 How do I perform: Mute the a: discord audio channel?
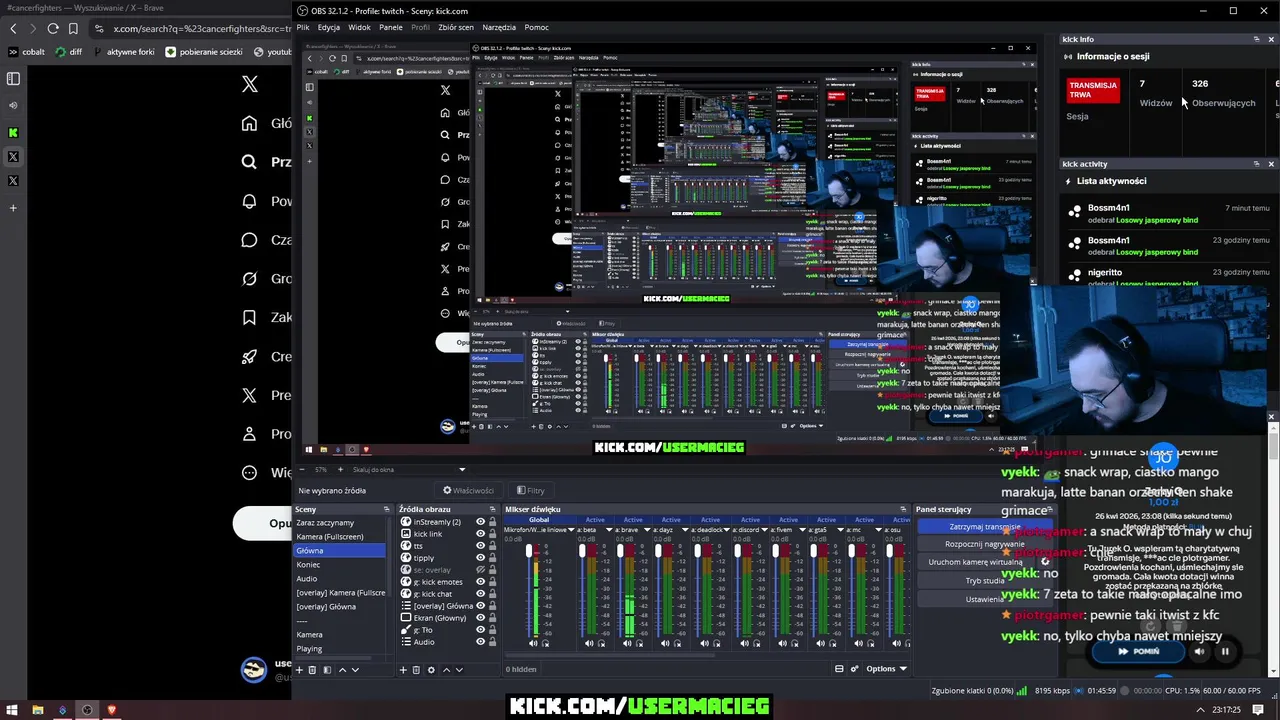click(x=744, y=644)
